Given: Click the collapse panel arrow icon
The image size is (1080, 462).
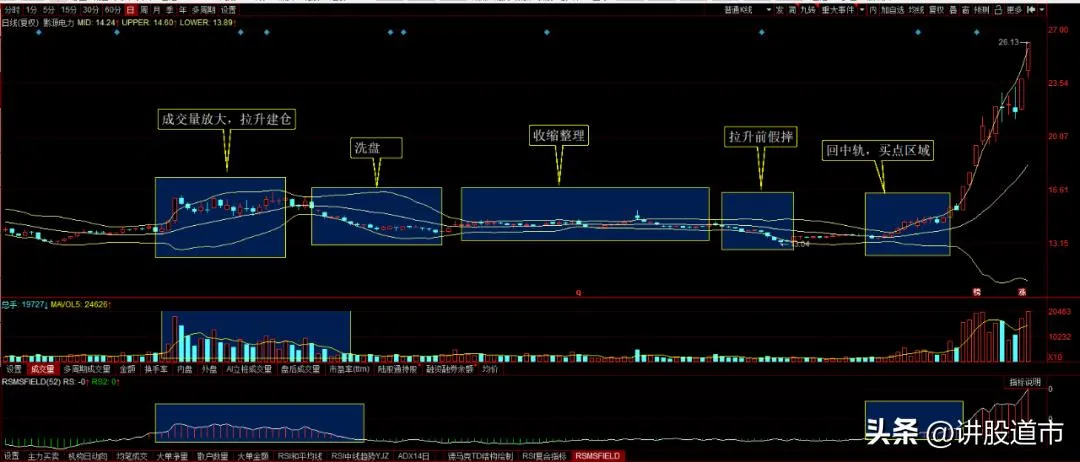Looking at the screenshot, I should coord(1031,10).
